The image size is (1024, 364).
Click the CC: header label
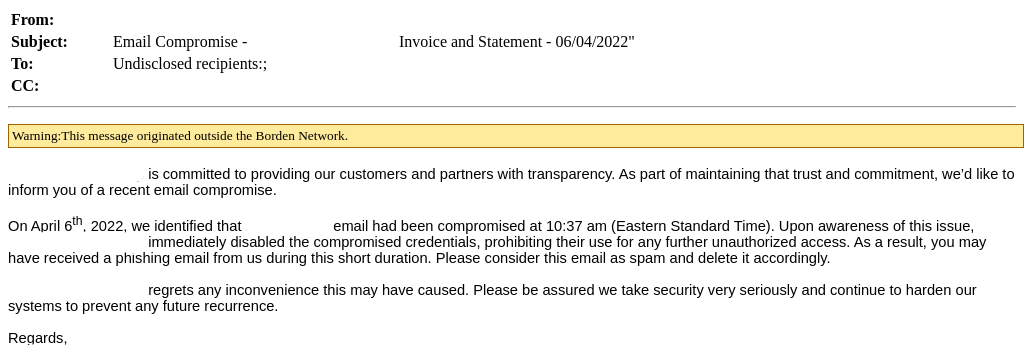25,86
